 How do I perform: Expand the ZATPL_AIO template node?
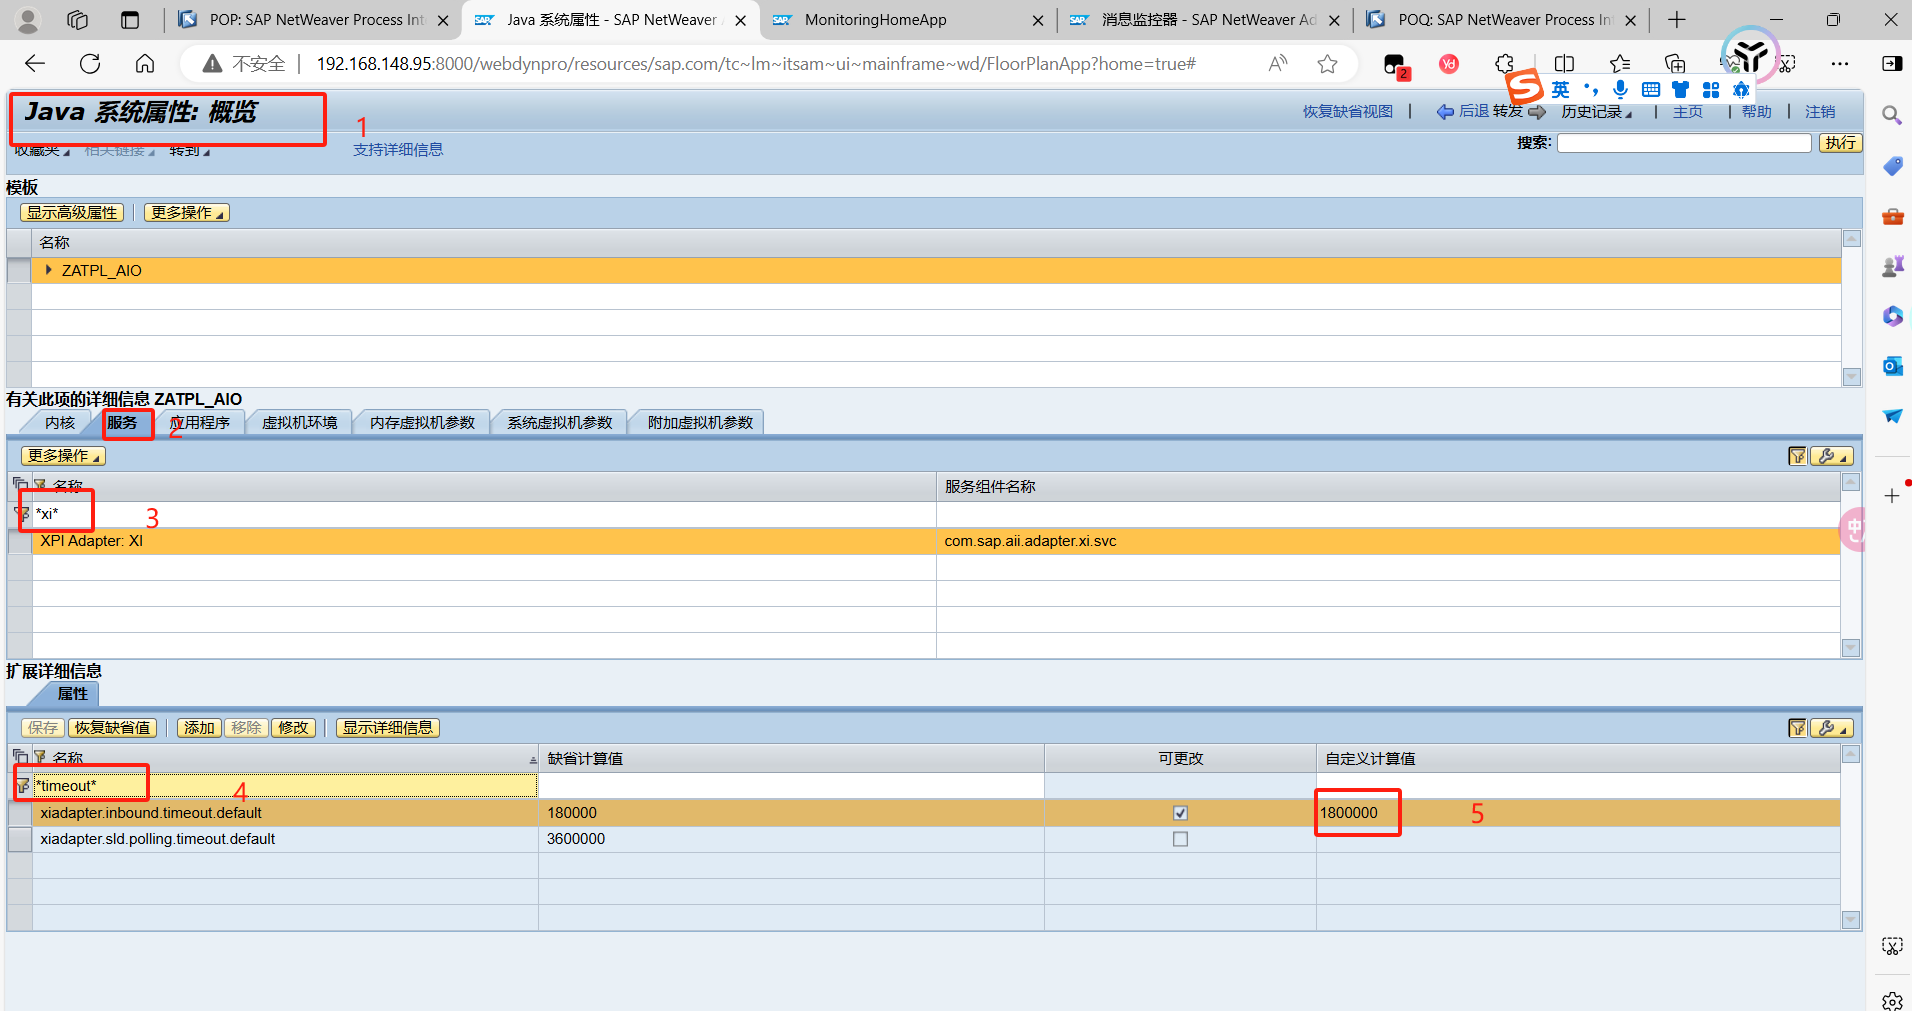pos(48,270)
